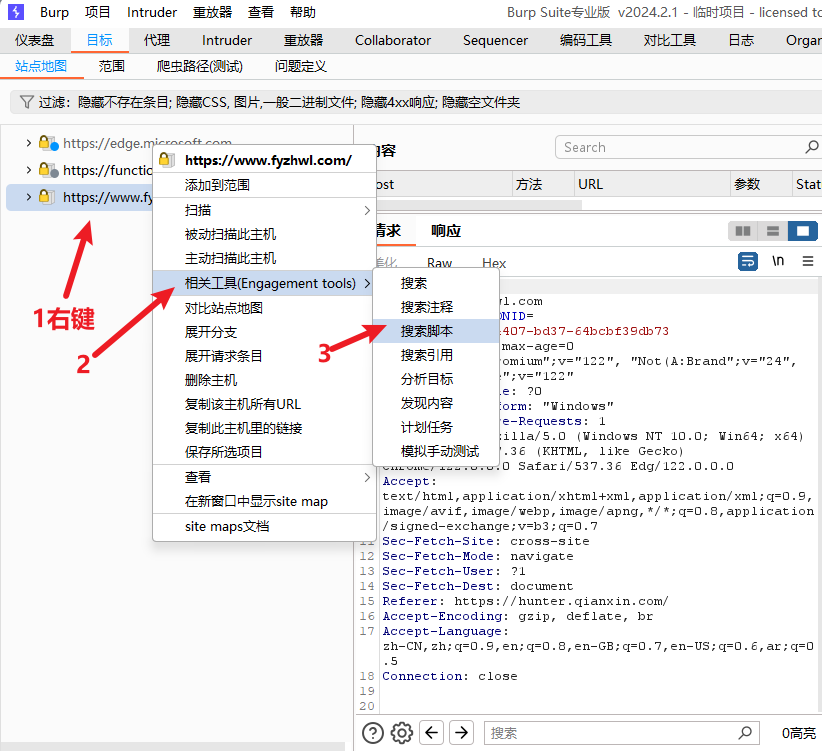Image resolution: width=822 pixels, height=751 pixels.
Task: Open the help question mark icon
Action: point(373,733)
